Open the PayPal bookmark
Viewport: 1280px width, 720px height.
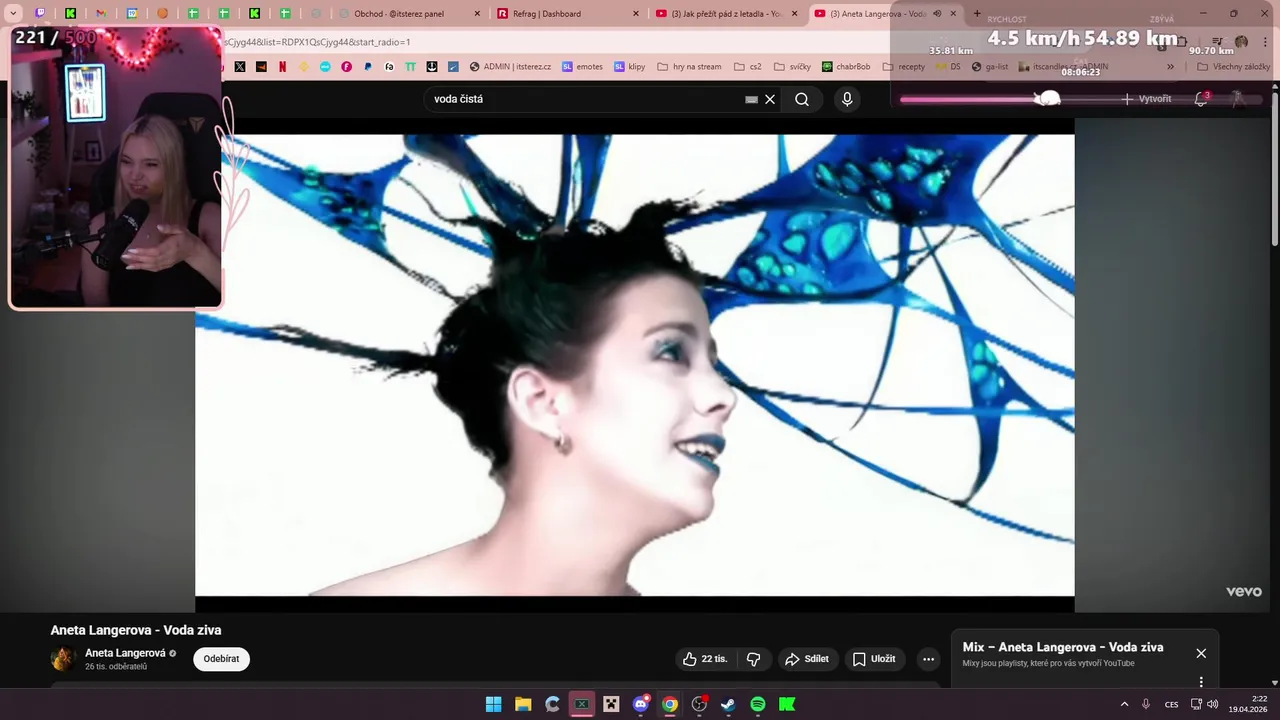[368, 67]
